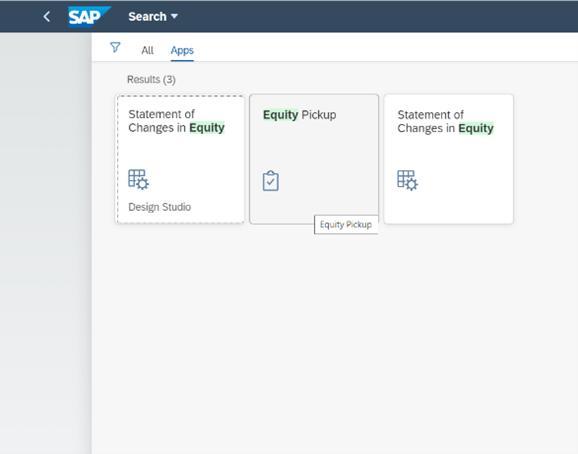Go back using the header arrow

46,16
